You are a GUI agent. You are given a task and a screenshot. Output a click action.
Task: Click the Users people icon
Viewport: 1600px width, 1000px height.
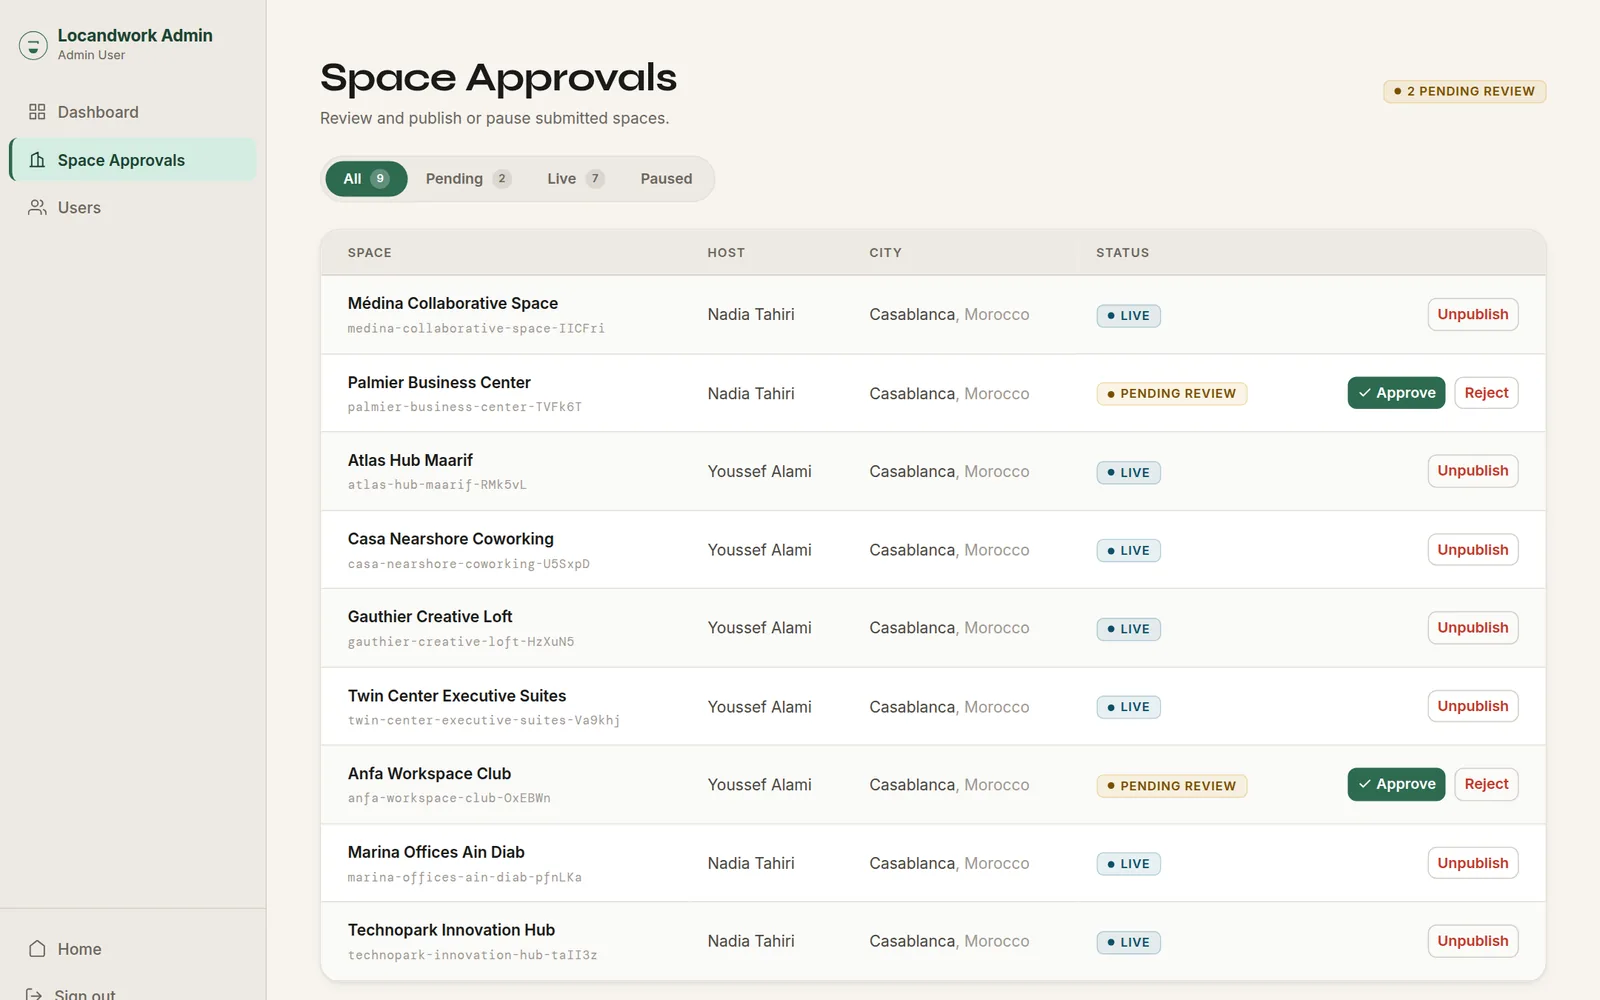coord(37,207)
